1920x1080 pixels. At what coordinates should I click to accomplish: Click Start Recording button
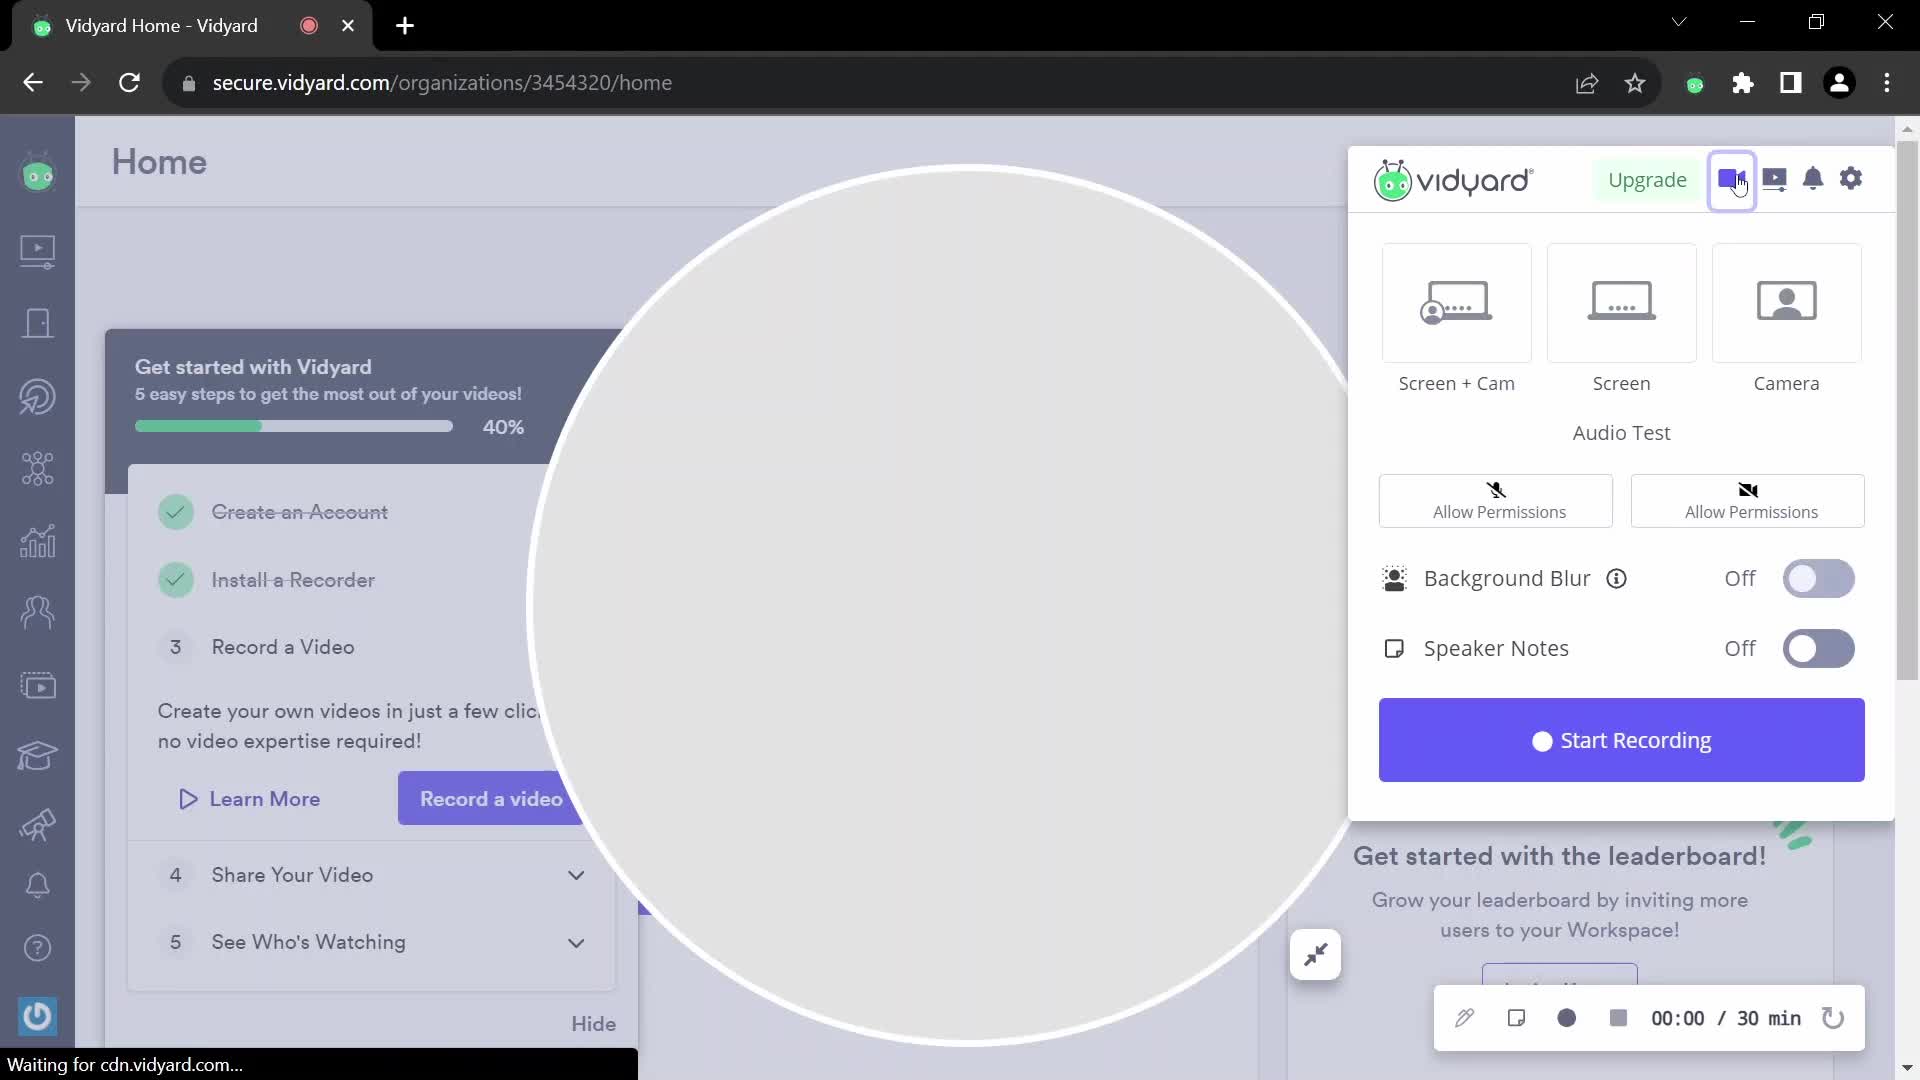1621,740
